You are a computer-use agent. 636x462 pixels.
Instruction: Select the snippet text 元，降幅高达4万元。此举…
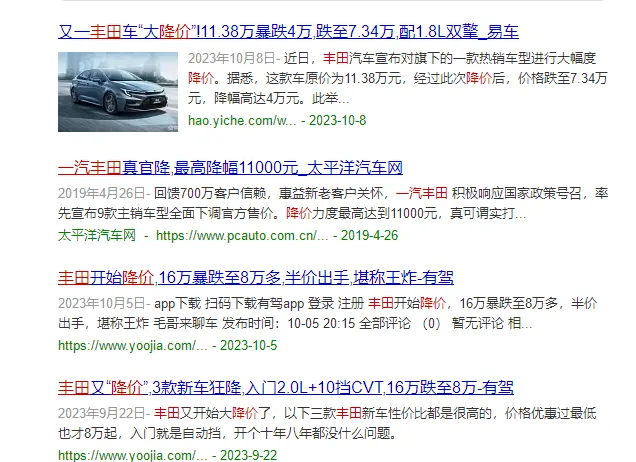click(x=268, y=99)
